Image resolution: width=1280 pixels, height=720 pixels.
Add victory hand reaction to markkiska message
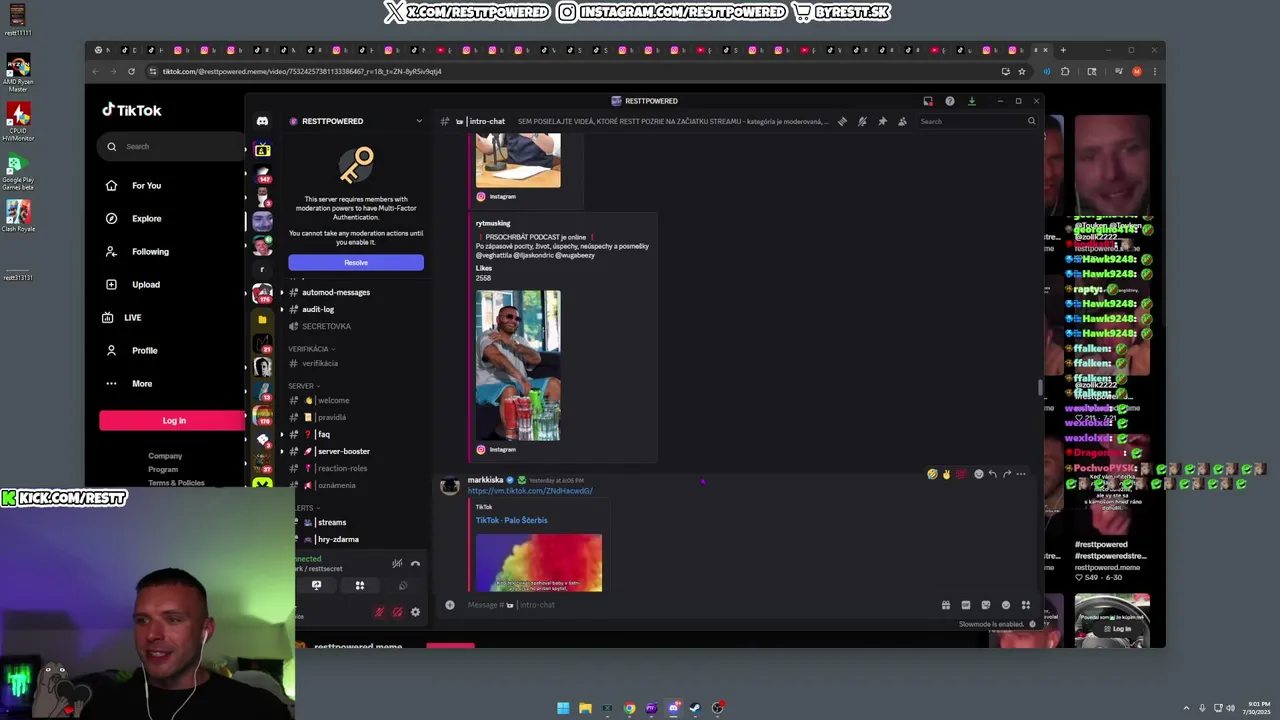click(947, 474)
